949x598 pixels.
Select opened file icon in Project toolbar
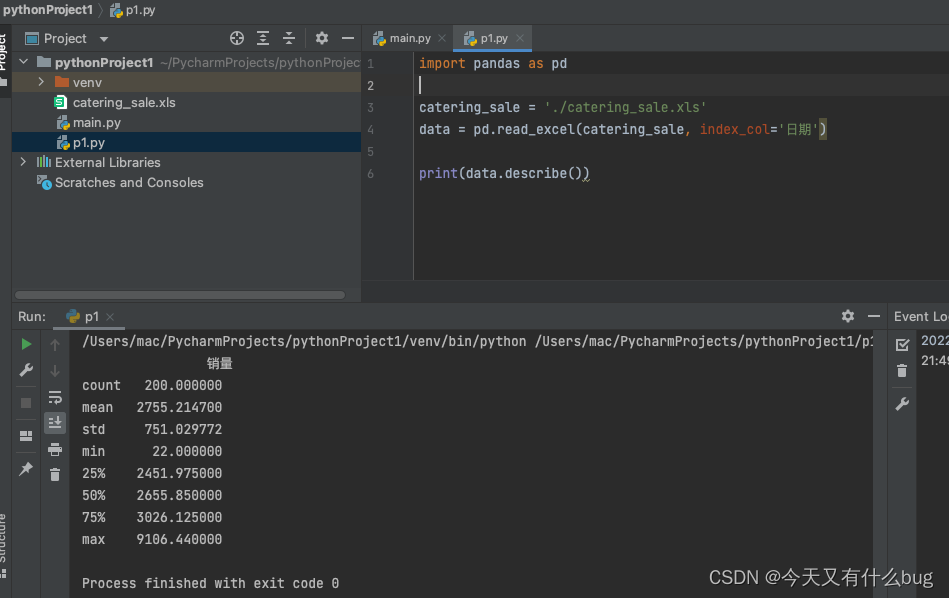point(237,37)
